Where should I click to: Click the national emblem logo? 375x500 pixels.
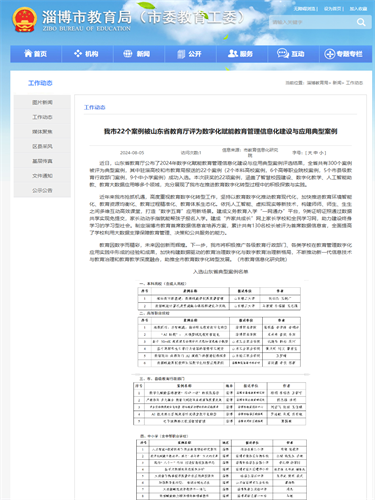pyautogui.click(x=24, y=20)
